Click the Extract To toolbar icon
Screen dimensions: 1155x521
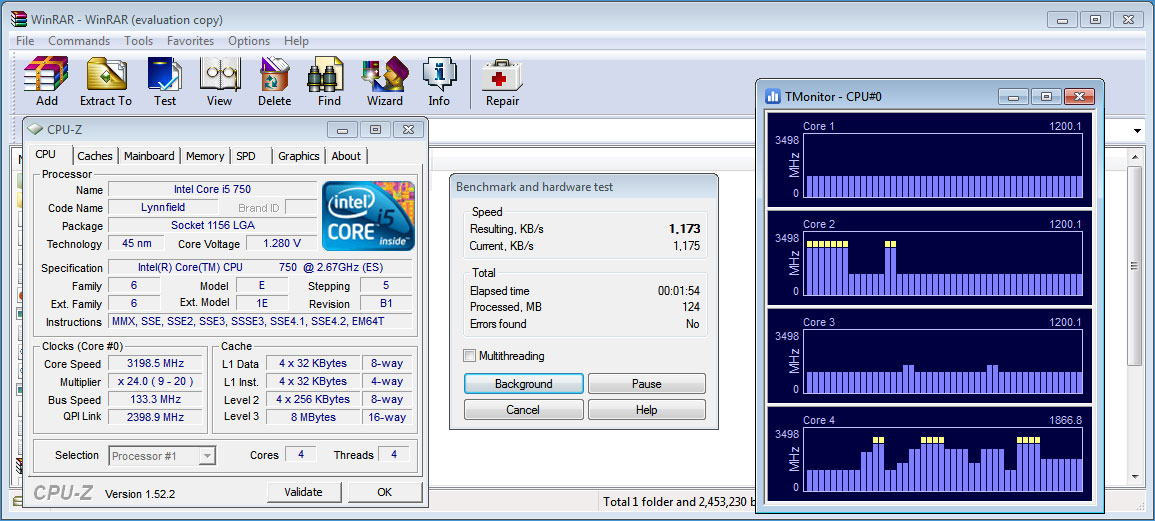click(x=106, y=74)
